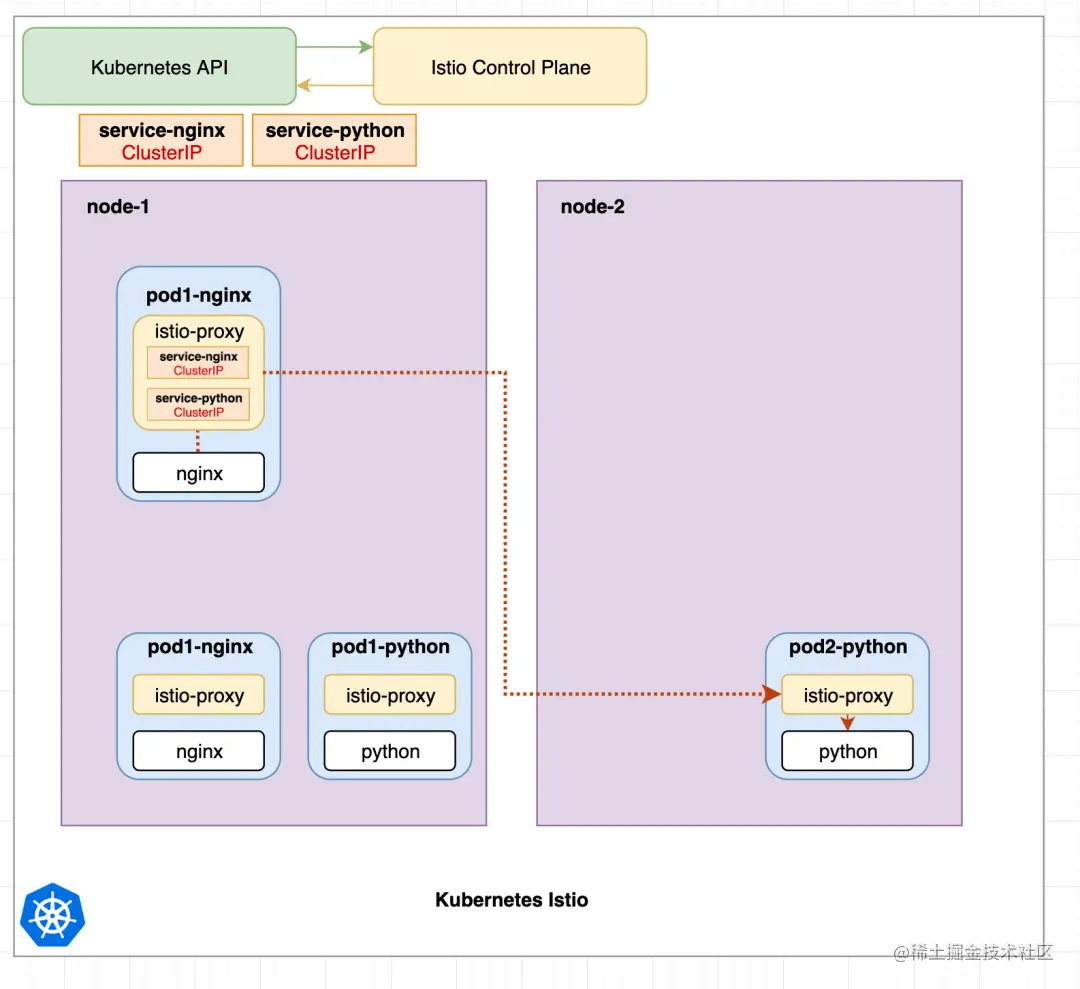Image resolution: width=1080 pixels, height=989 pixels.
Task: Click the Kubernetes wheel logo icon
Action: [52, 914]
